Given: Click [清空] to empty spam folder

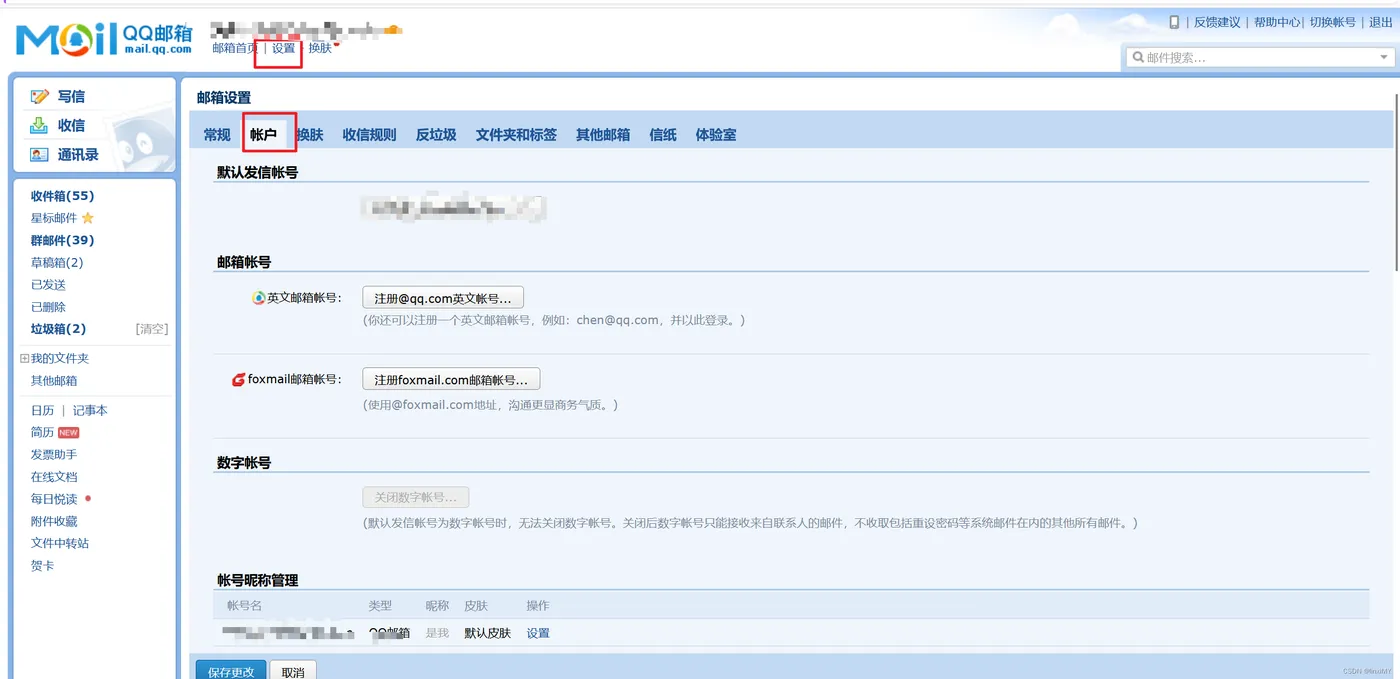Looking at the screenshot, I should (152, 329).
